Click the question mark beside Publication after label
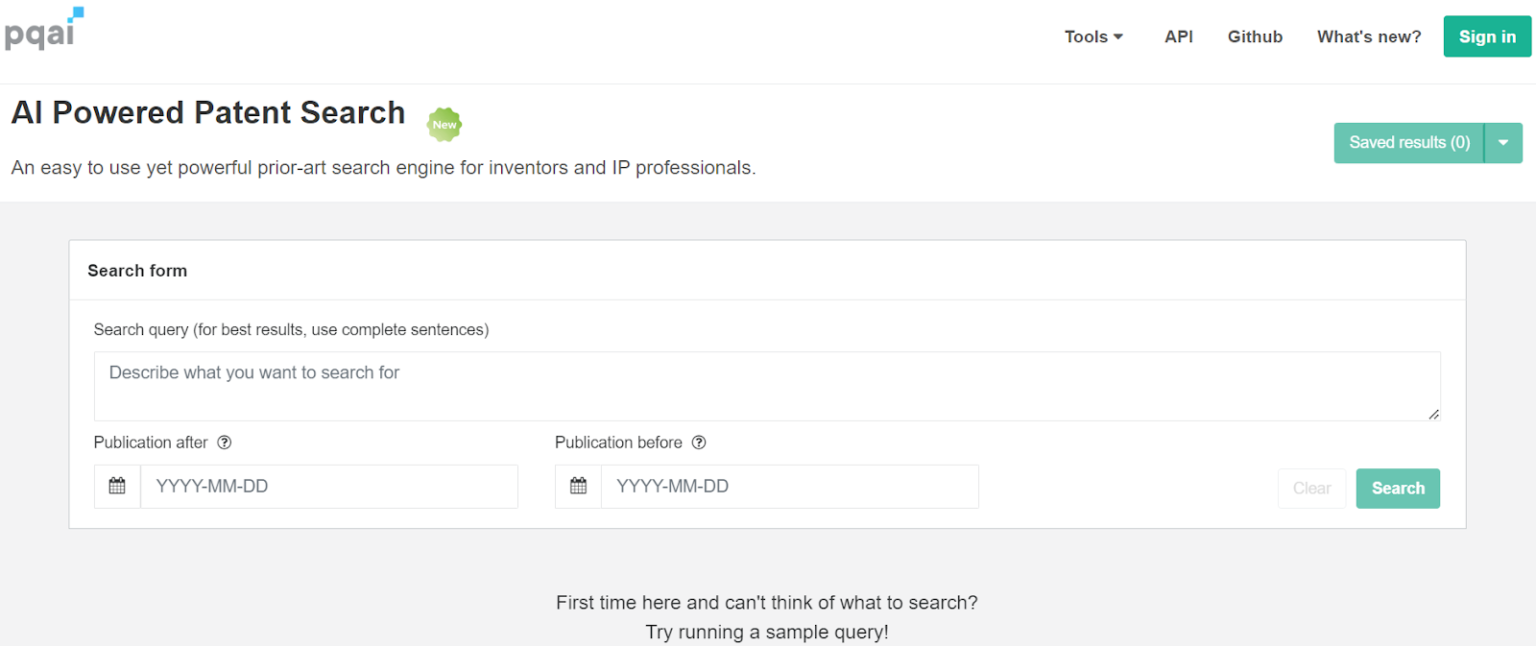 pyautogui.click(x=224, y=442)
